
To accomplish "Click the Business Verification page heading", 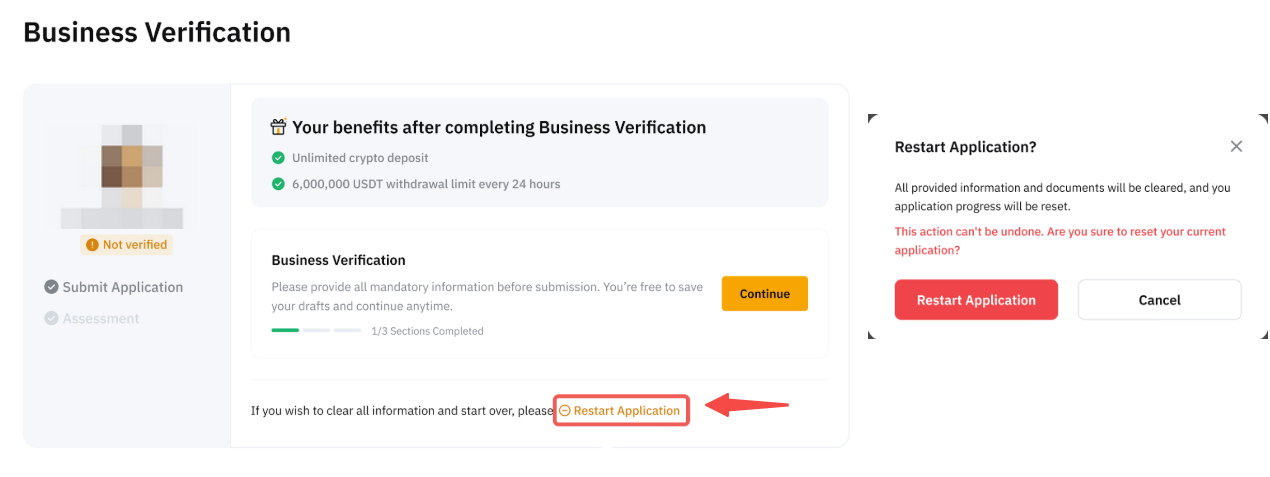I will 157,32.
